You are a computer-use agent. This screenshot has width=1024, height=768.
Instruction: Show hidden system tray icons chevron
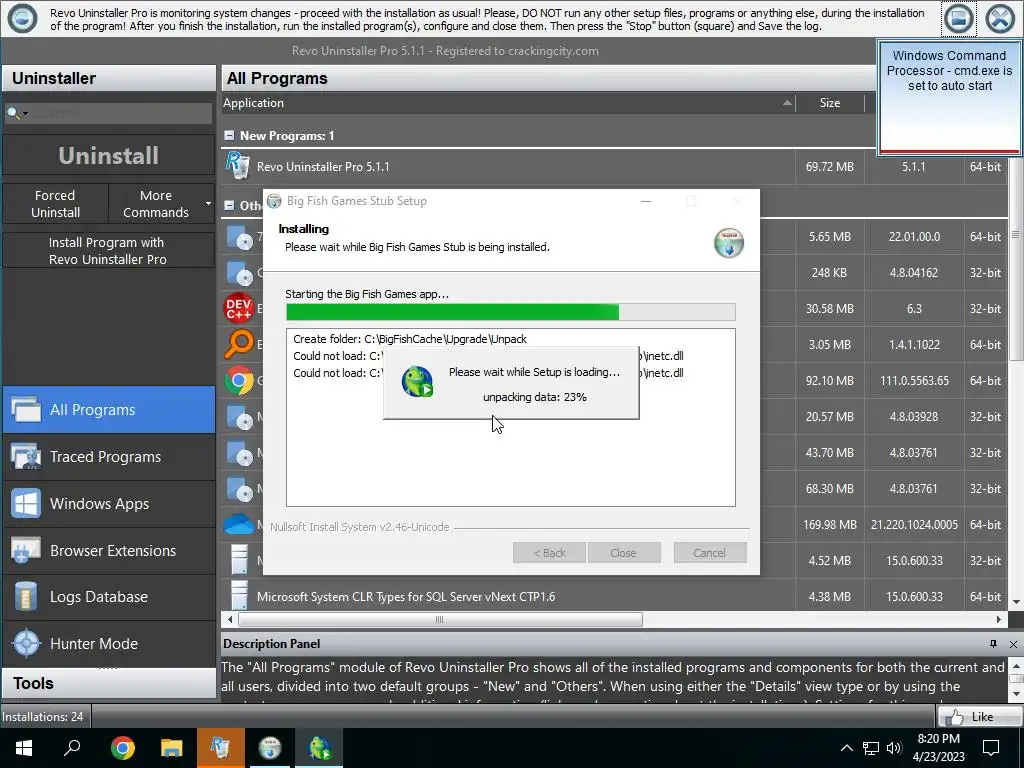(x=846, y=748)
